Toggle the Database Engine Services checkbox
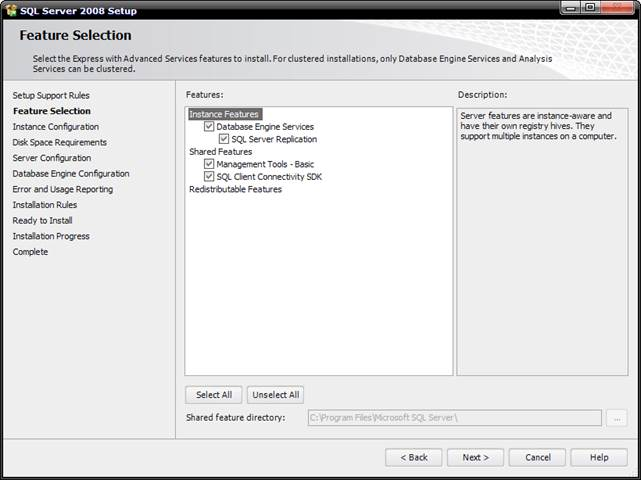641x480 pixels. [209, 126]
